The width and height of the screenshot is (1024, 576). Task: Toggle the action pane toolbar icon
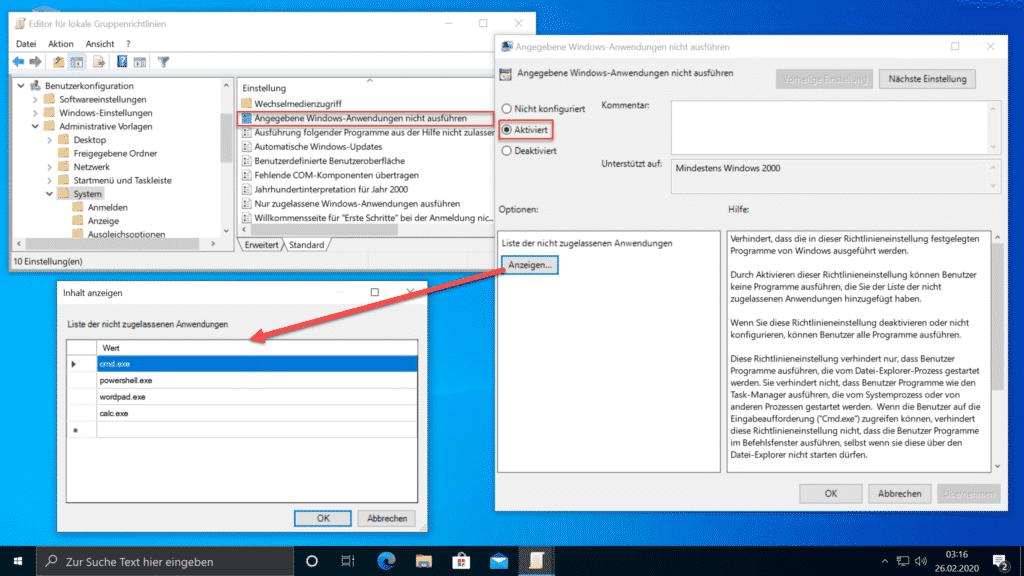point(140,62)
